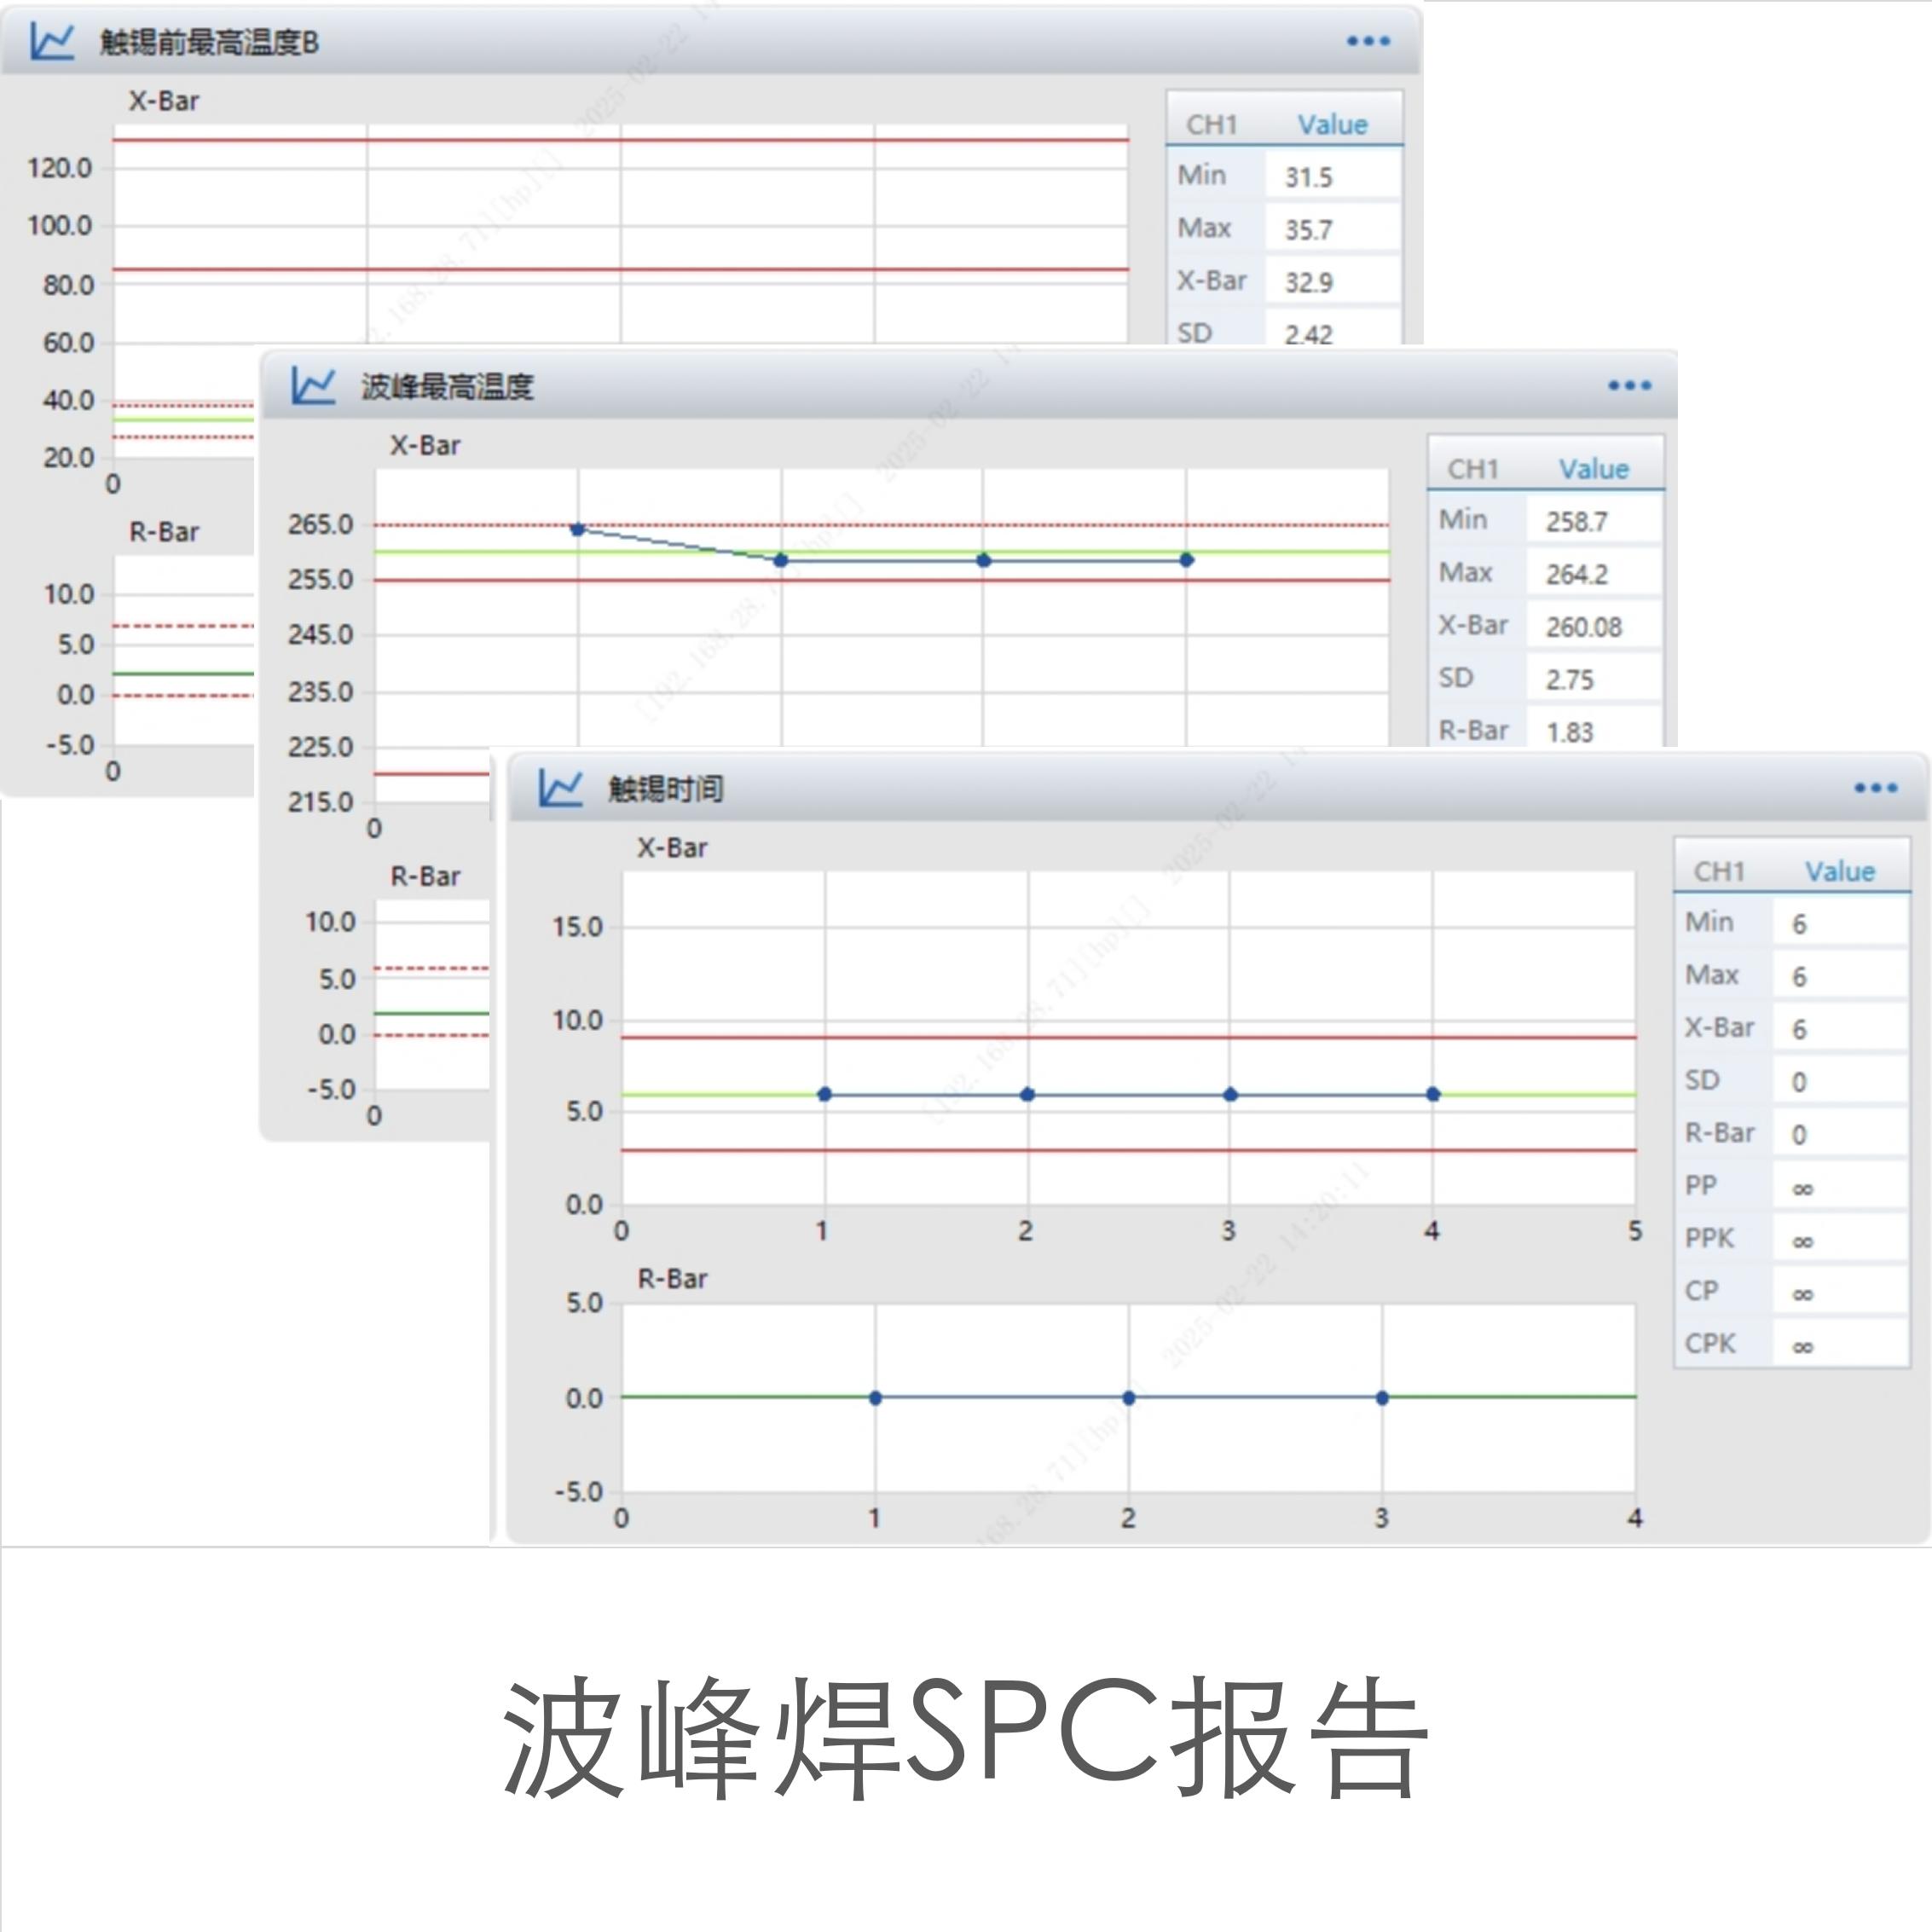This screenshot has width=1932, height=1932.
Task: Select Value column header in 触锡时间 table
Action: [1839, 871]
